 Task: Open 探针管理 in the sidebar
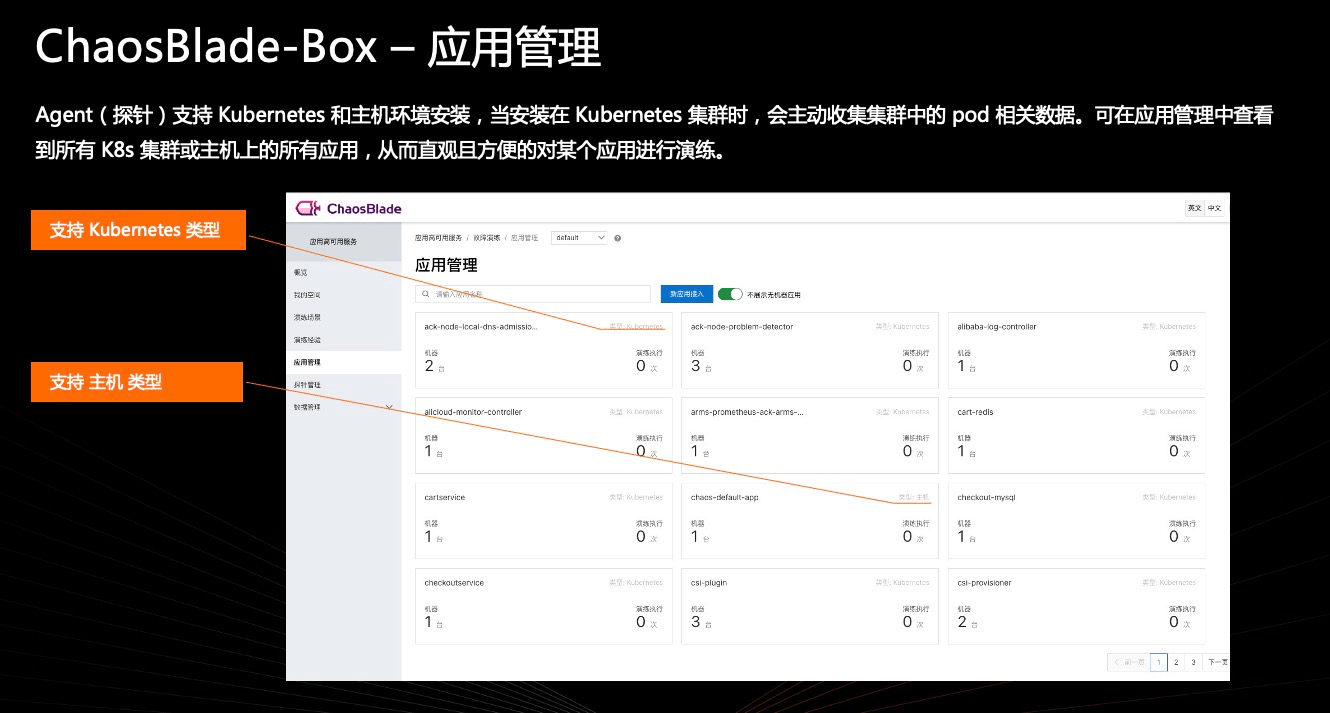click(307, 385)
